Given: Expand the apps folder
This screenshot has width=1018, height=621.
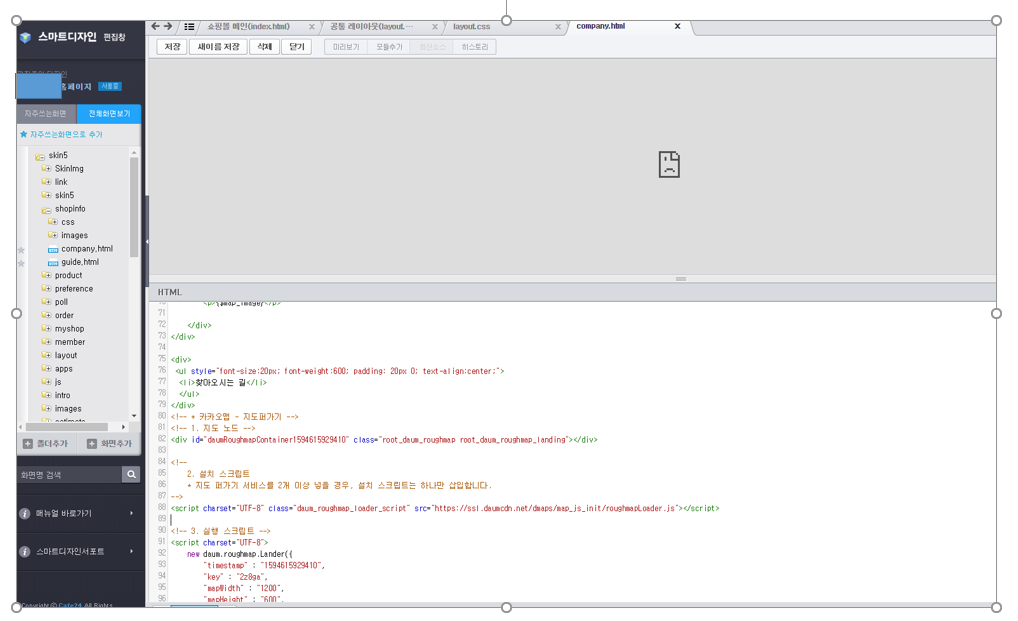Looking at the screenshot, I should click(x=46, y=369).
